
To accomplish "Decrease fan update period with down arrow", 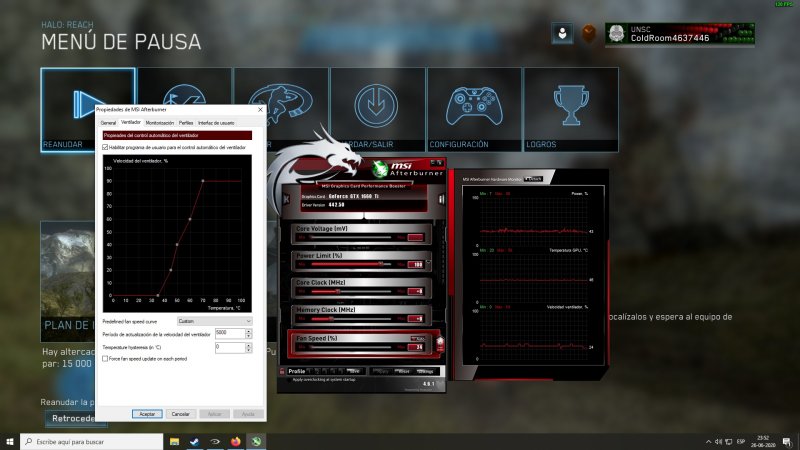I will pyautogui.click(x=248, y=336).
